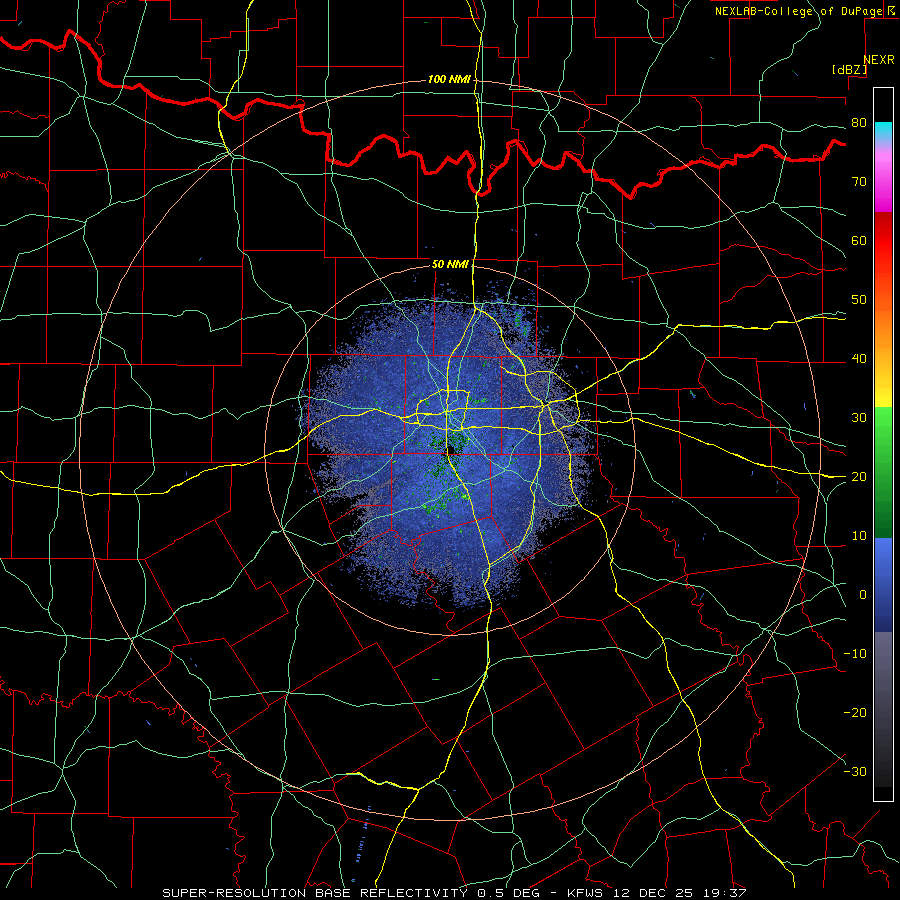
Task: Click the 50 NMI range ring label
Action: (x=450, y=265)
